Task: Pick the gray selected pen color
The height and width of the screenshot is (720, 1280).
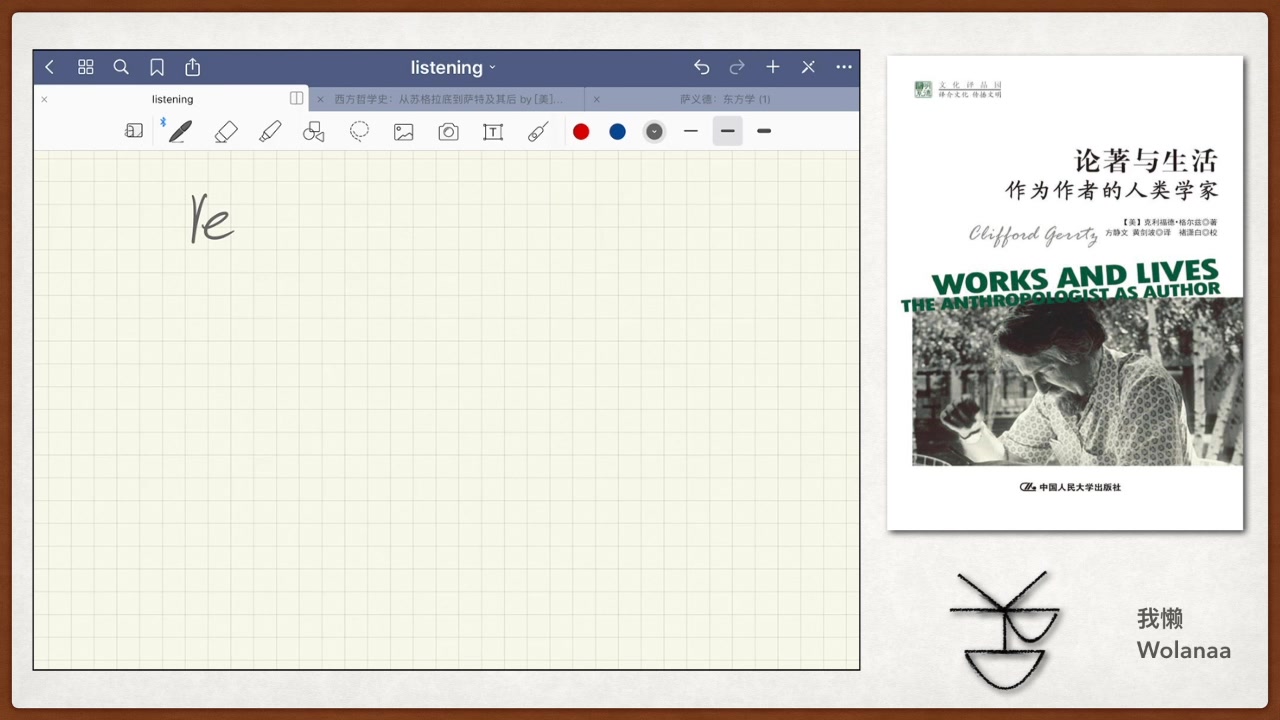Action: [x=654, y=131]
